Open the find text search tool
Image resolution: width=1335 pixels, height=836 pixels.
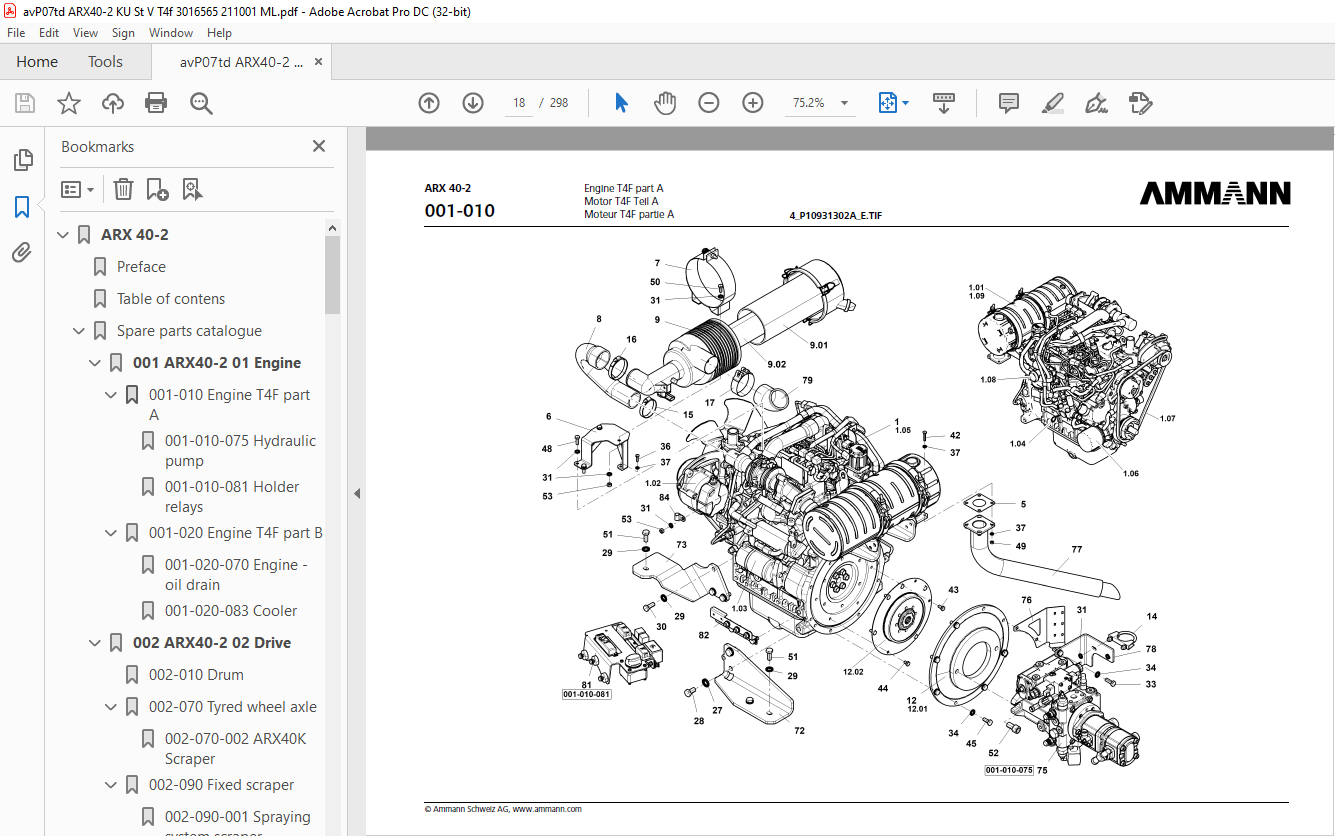(201, 103)
